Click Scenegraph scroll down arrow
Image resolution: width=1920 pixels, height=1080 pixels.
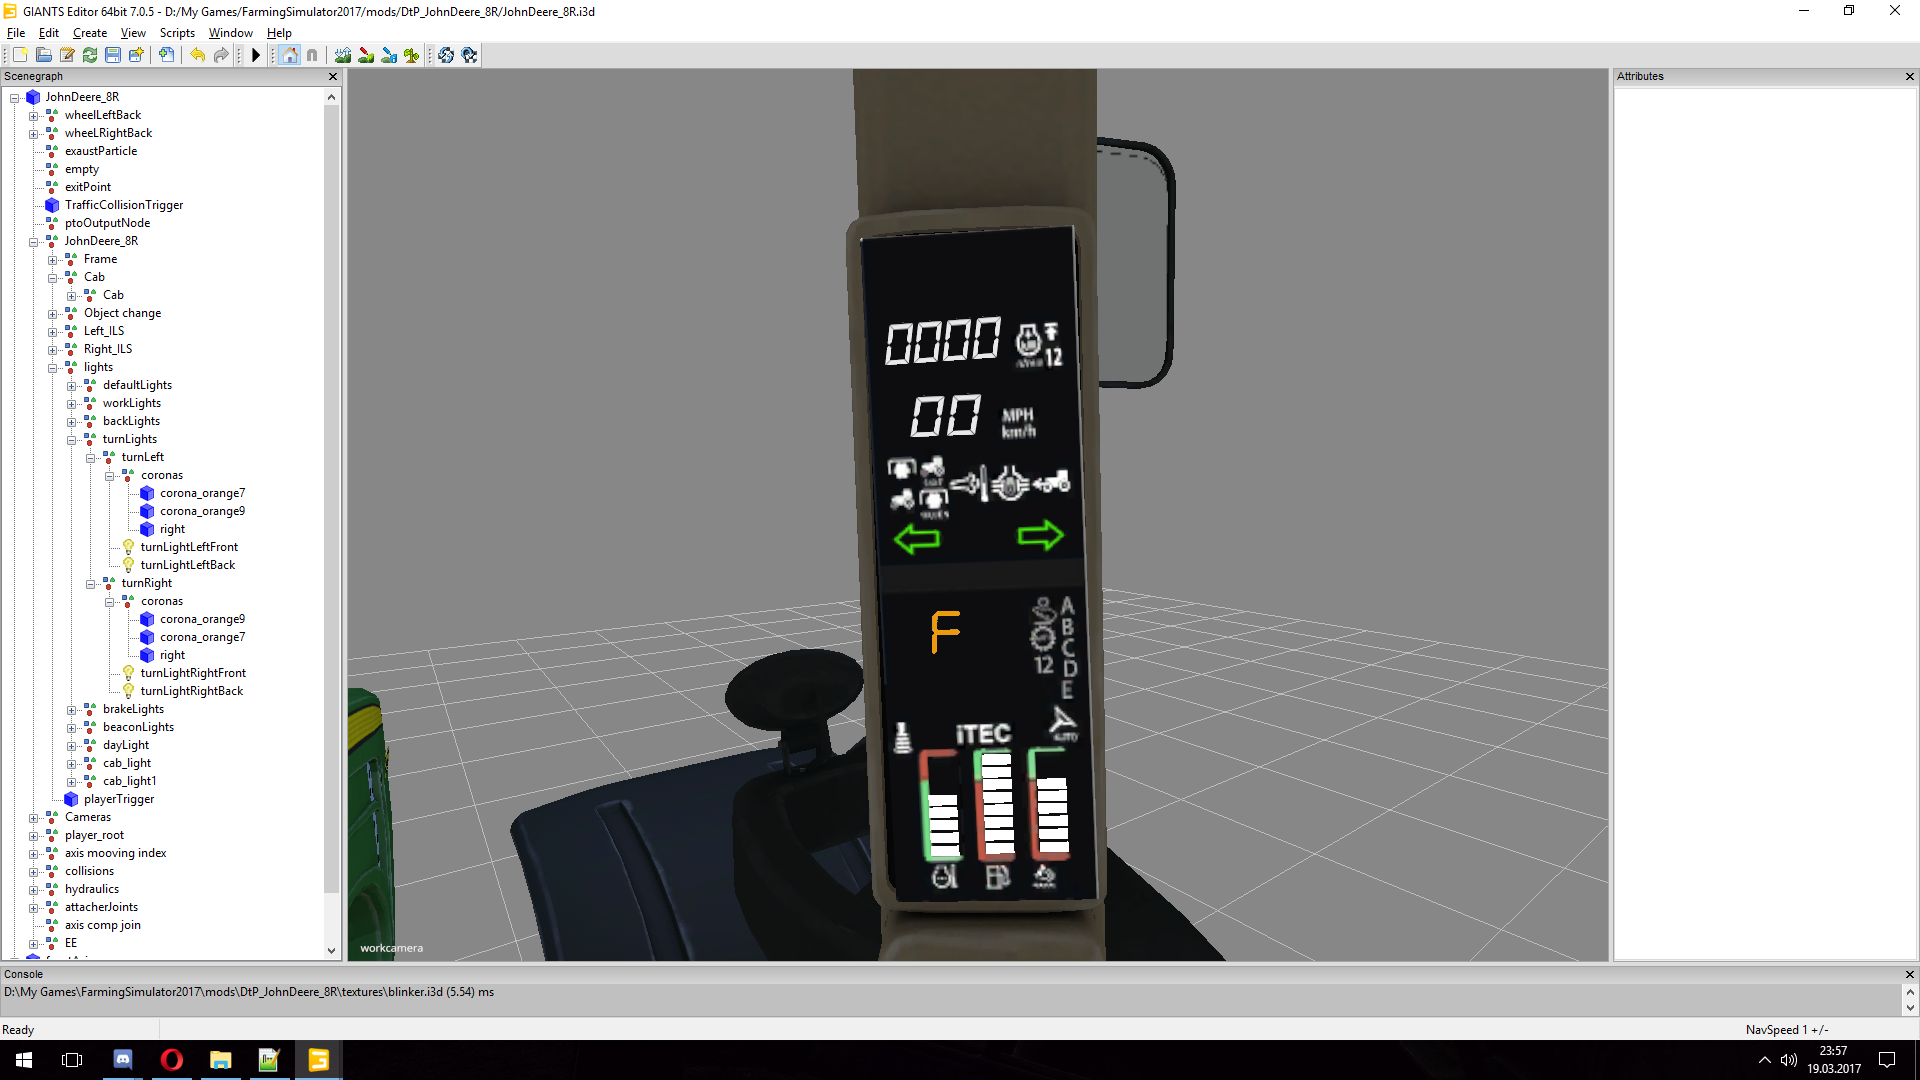[331, 950]
